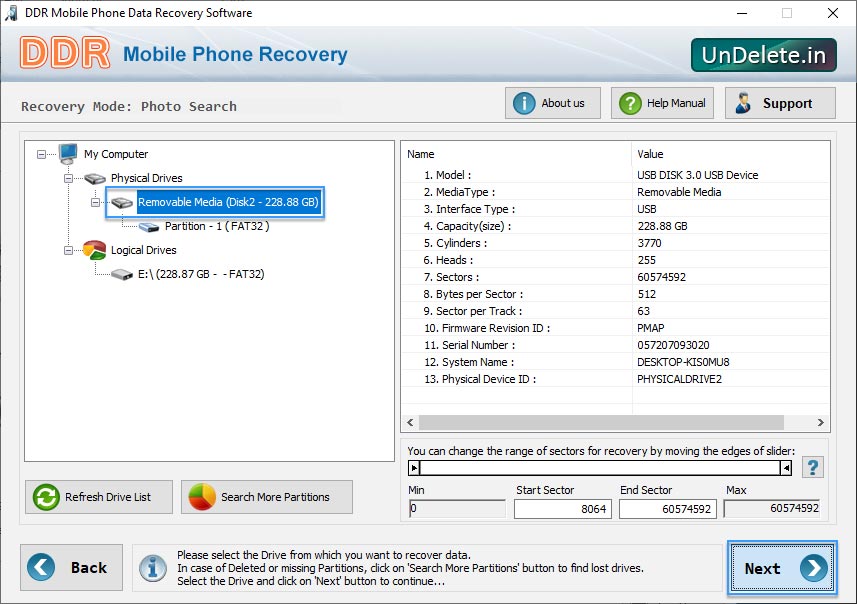Image resolution: width=857 pixels, height=604 pixels.
Task: Click the horizontal scrollbar right arrow
Action: point(820,423)
